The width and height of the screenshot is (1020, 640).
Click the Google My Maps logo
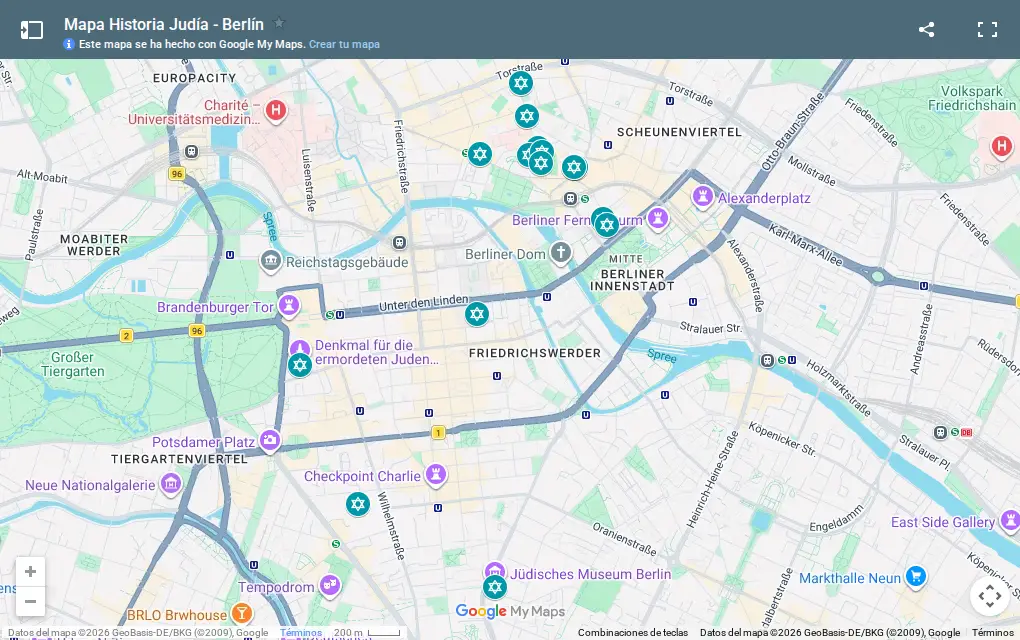click(510, 611)
